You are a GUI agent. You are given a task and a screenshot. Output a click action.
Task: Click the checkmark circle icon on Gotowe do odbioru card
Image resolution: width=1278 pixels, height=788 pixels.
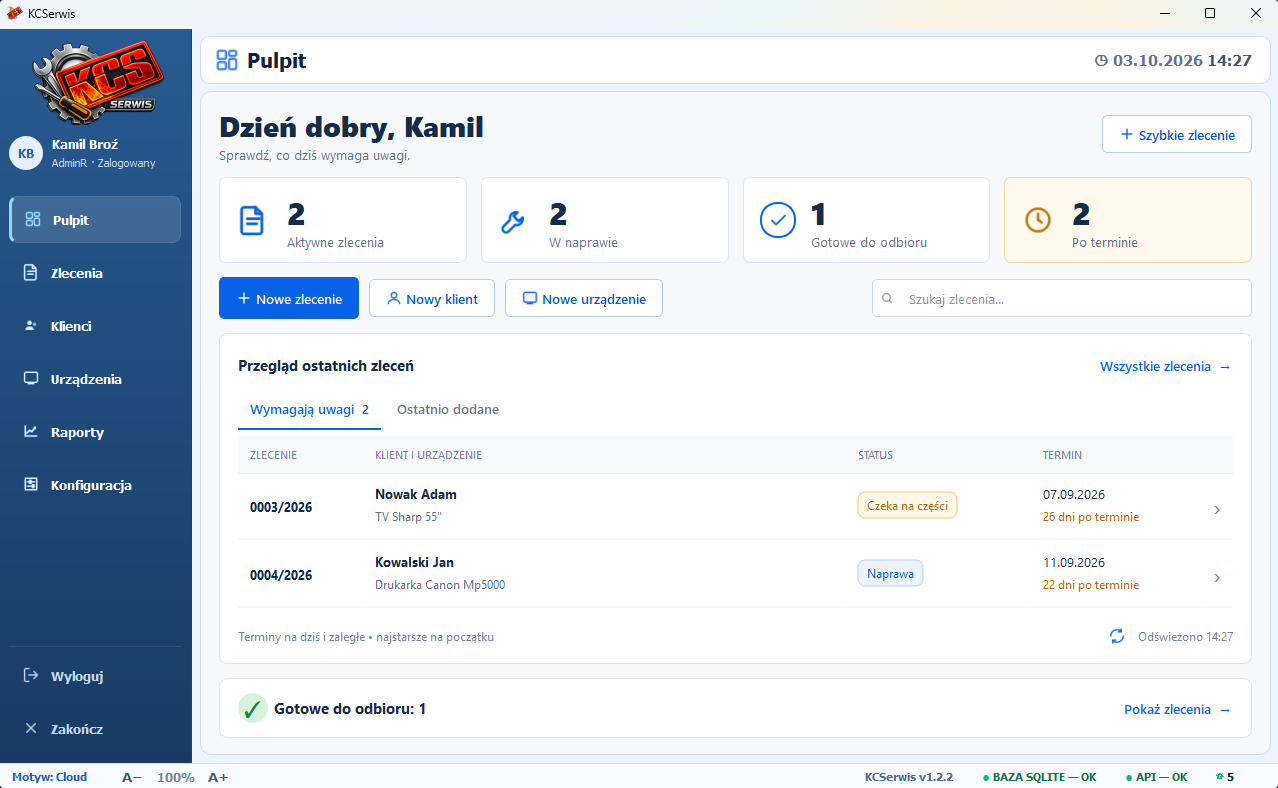777,220
